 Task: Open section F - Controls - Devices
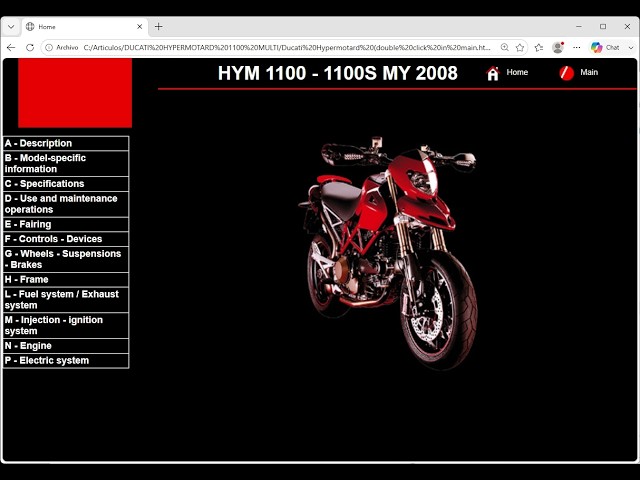[66, 239]
